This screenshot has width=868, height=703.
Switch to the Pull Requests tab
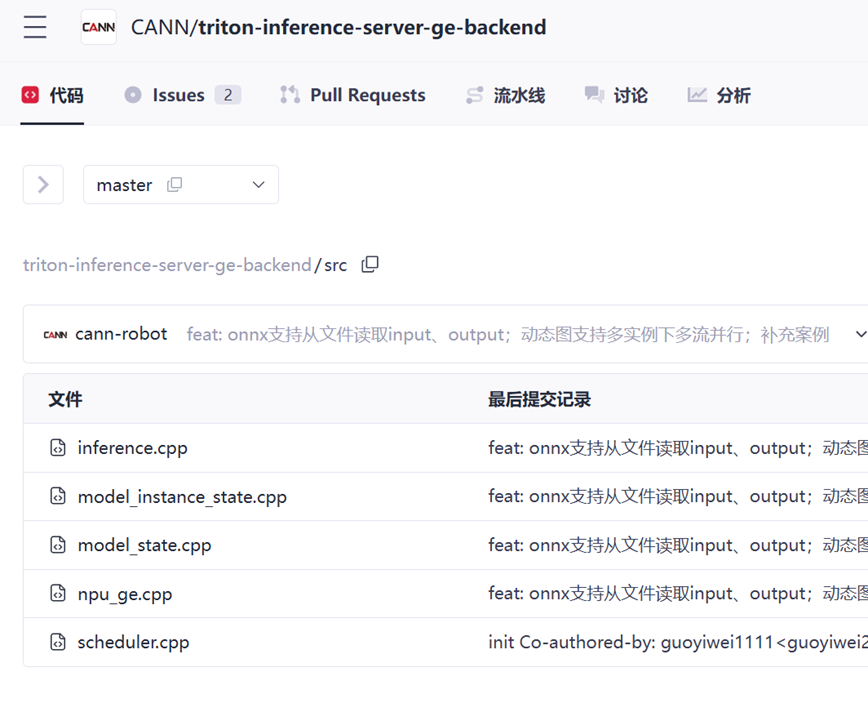(x=352, y=95)
